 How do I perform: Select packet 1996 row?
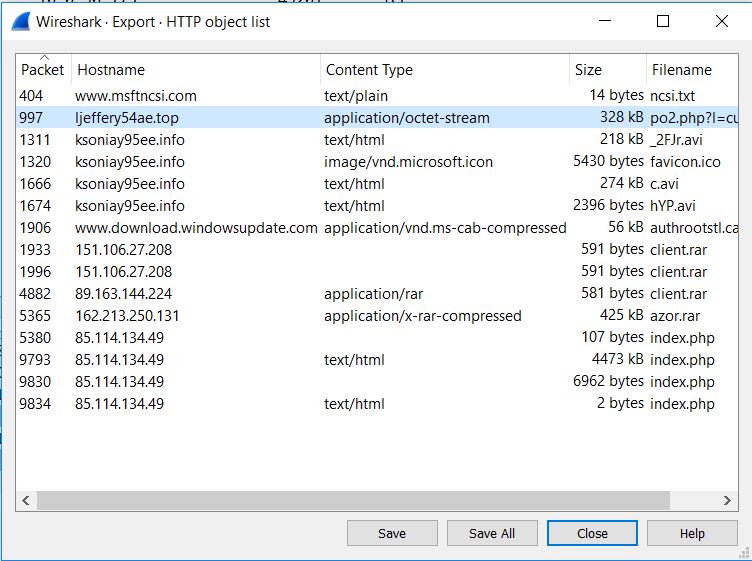[377, 272]
